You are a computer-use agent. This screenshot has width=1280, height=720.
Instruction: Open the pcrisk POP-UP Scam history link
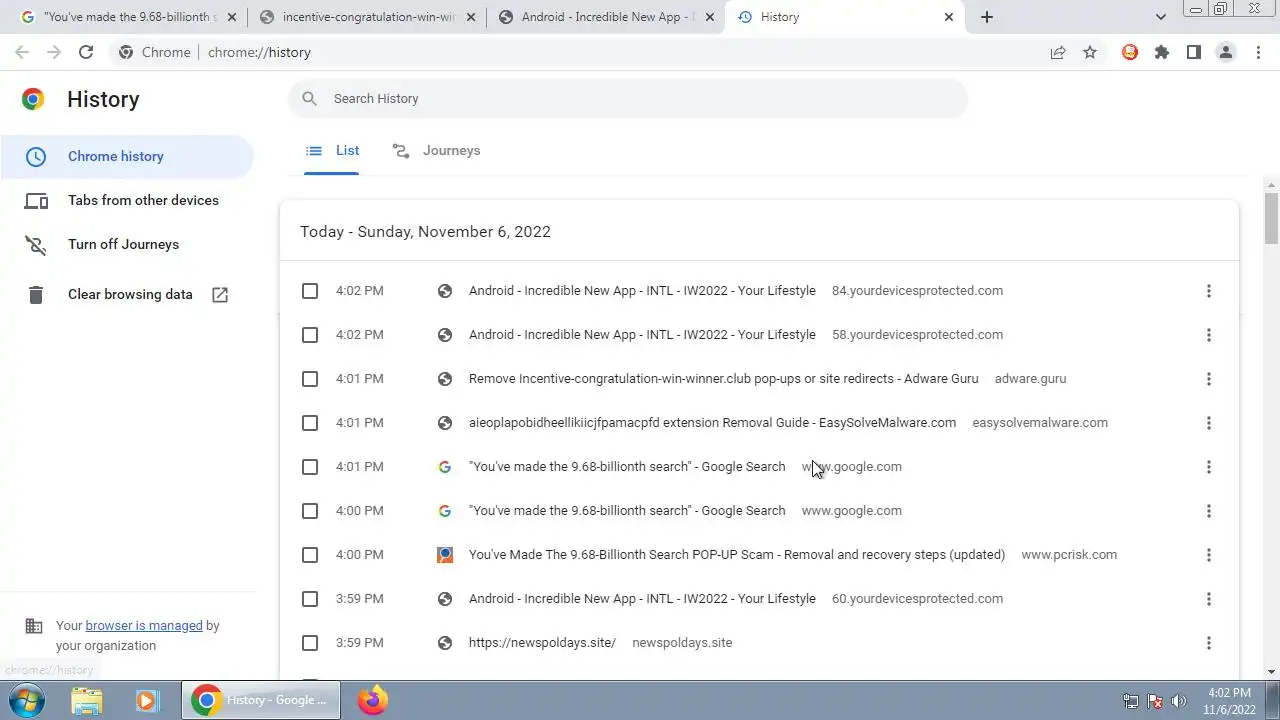point(737,555)
